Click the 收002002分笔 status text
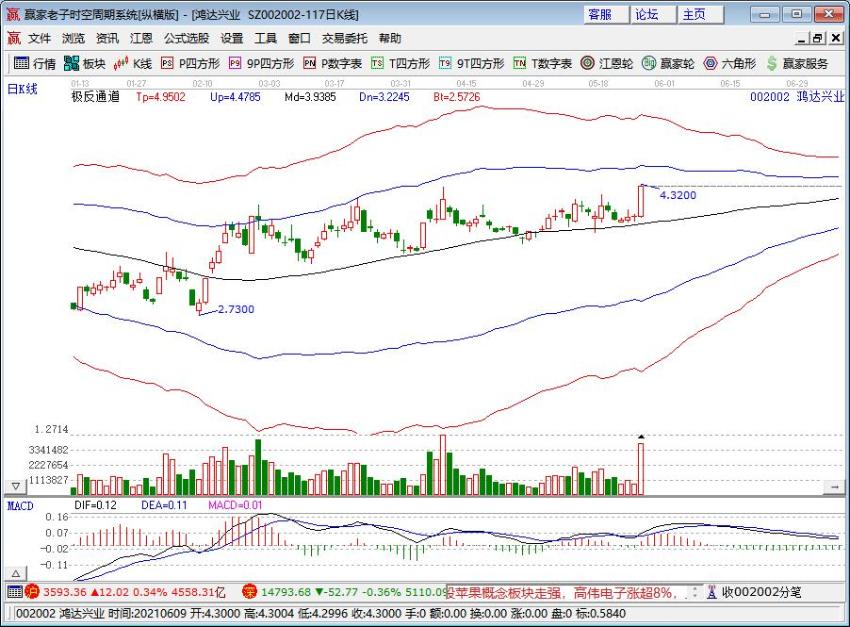850x627 pixels. click(x=762, y=592)
